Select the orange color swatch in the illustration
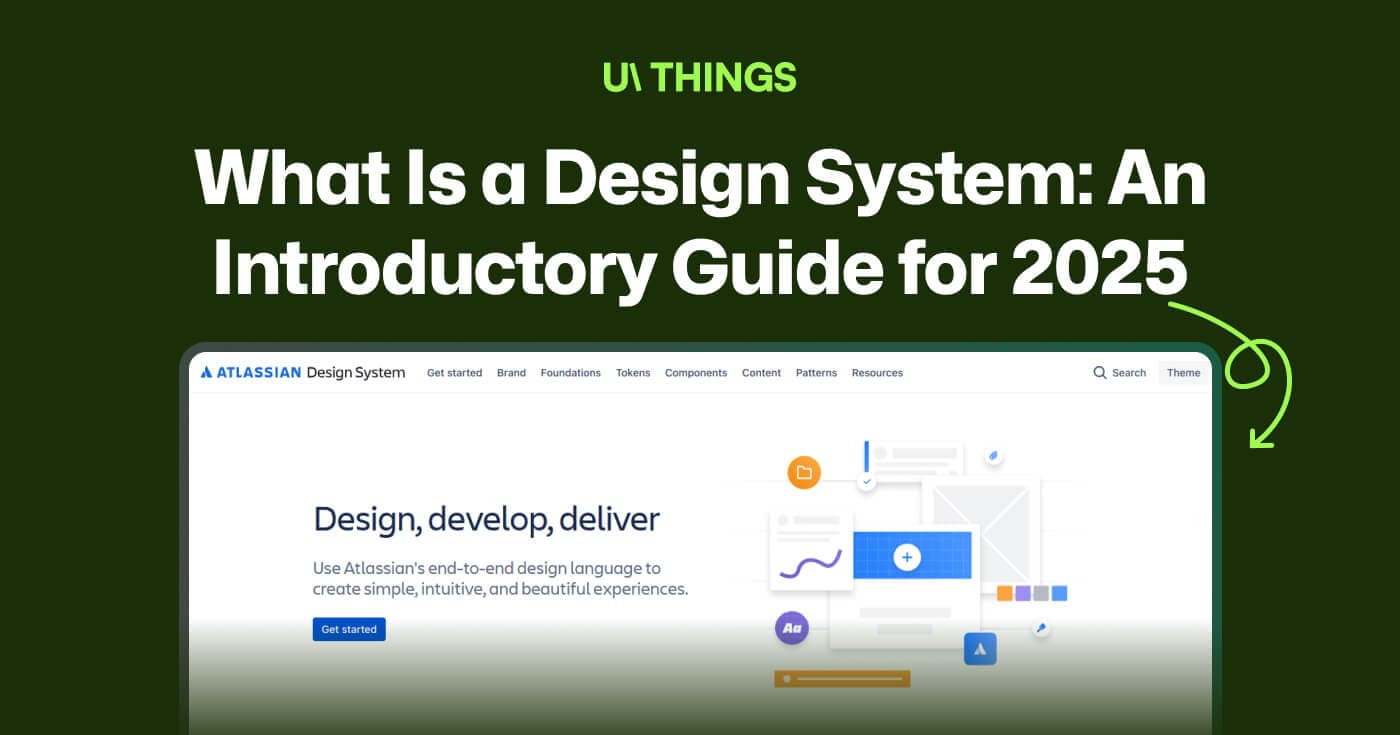This screenshot has width=1400, height=735. [1004, 593]
